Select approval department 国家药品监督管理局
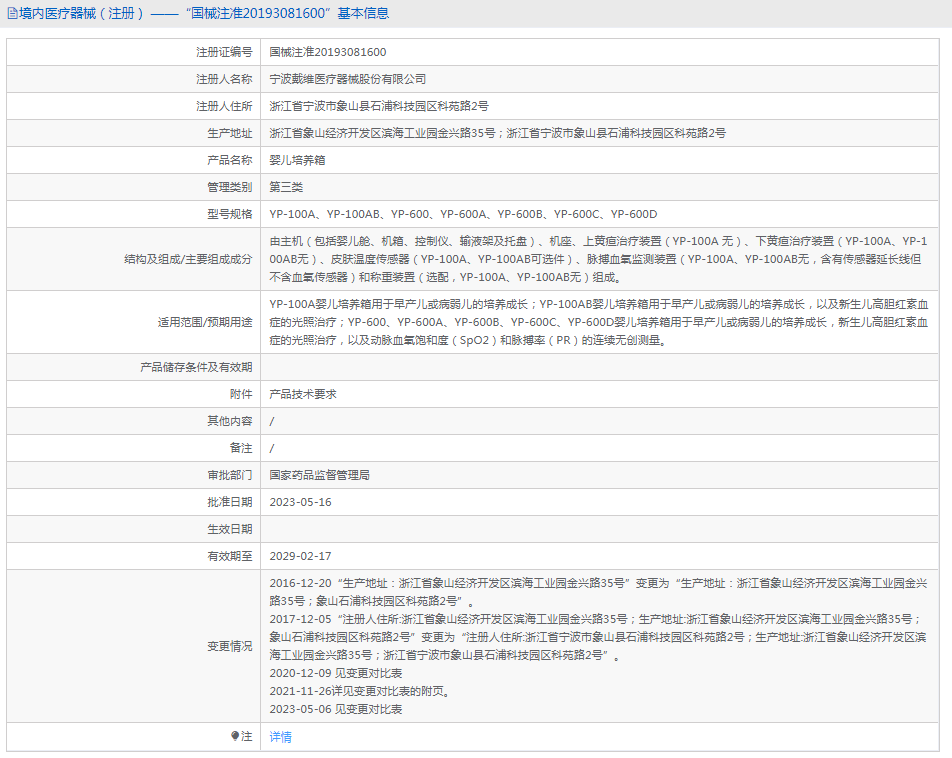 (x=327, y=475)
